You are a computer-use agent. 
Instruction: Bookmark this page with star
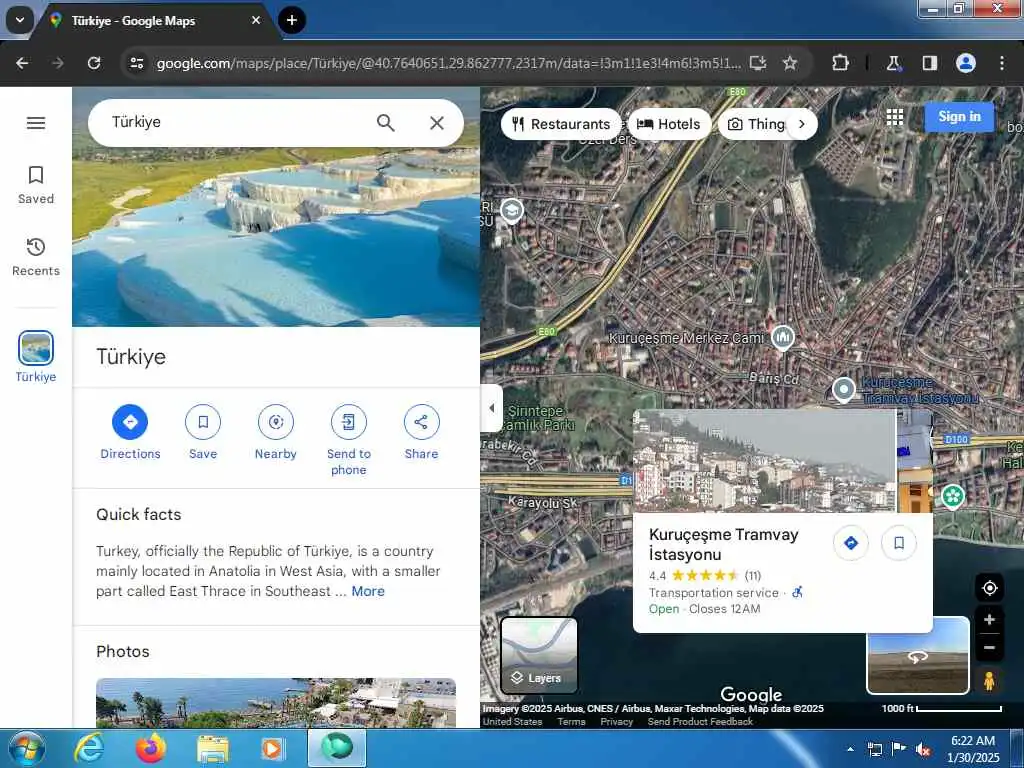790,63
